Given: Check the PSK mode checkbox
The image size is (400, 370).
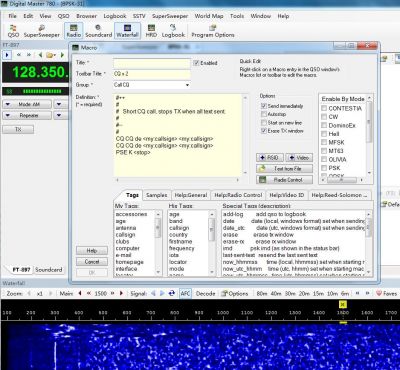Looking at the screenshot, I should tap(324, 168).
